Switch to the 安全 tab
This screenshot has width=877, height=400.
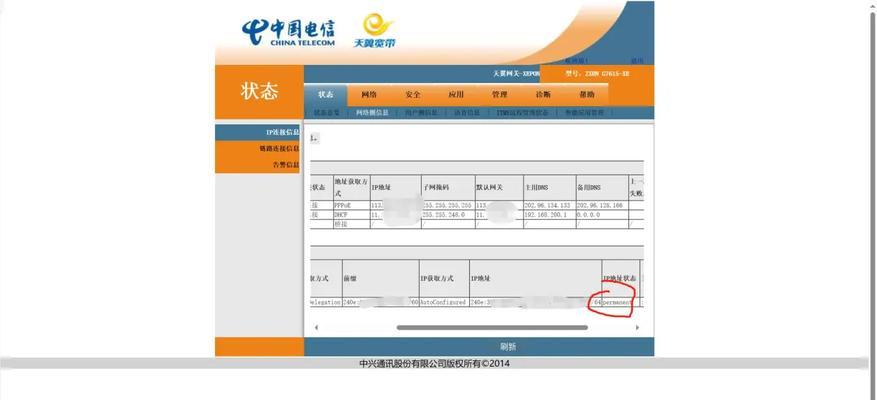point(413,95)
